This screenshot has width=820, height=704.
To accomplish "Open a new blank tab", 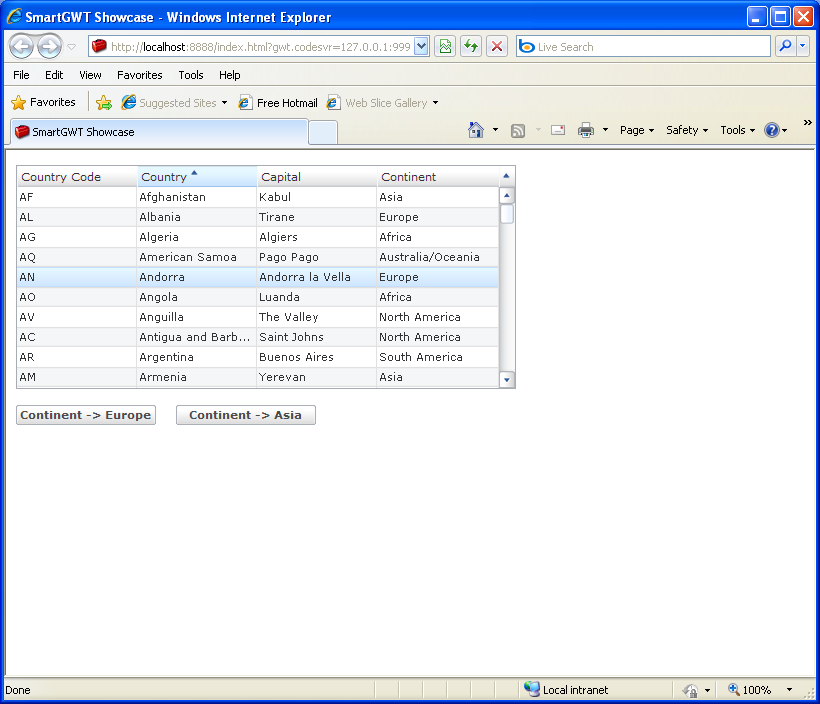I will pos(323,132).
